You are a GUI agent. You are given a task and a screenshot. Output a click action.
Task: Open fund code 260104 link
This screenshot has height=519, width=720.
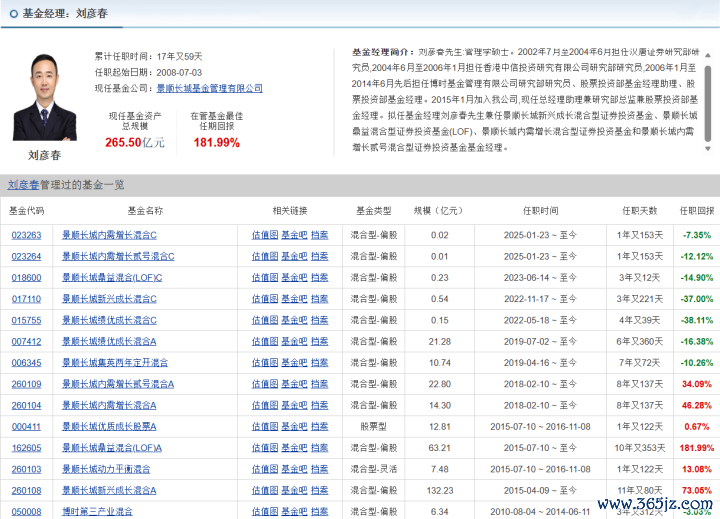pos(26,406)
